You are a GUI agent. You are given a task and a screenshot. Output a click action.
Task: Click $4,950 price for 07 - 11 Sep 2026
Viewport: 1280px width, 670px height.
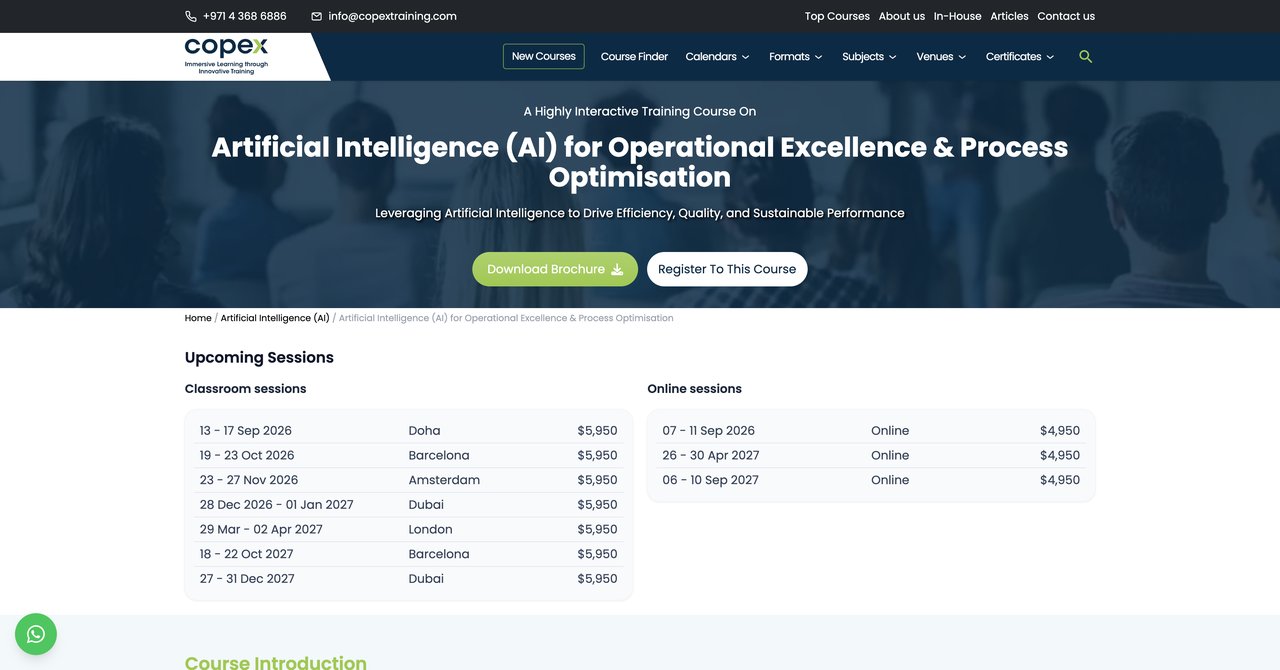[x=1060, y=431]
